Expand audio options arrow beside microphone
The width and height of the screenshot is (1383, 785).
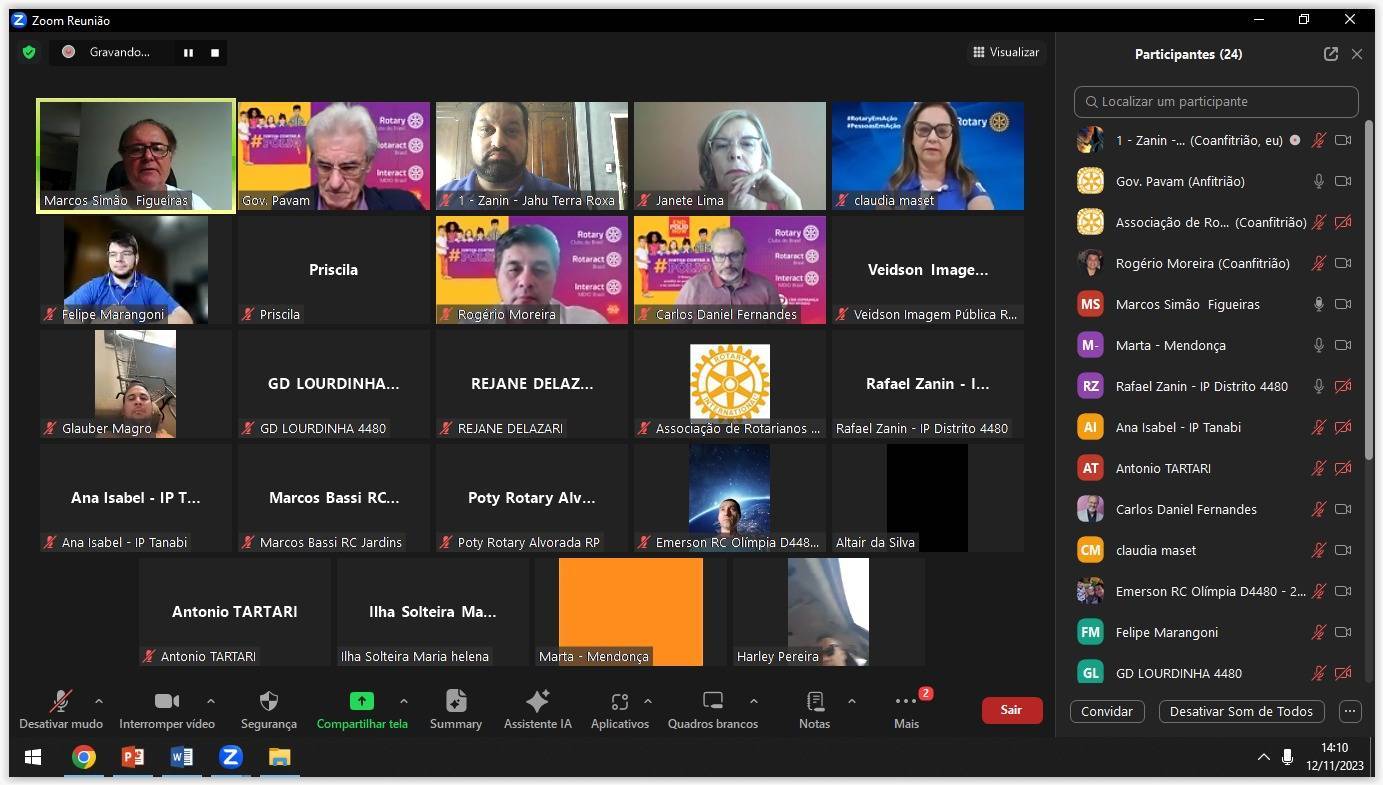[98, 701]
